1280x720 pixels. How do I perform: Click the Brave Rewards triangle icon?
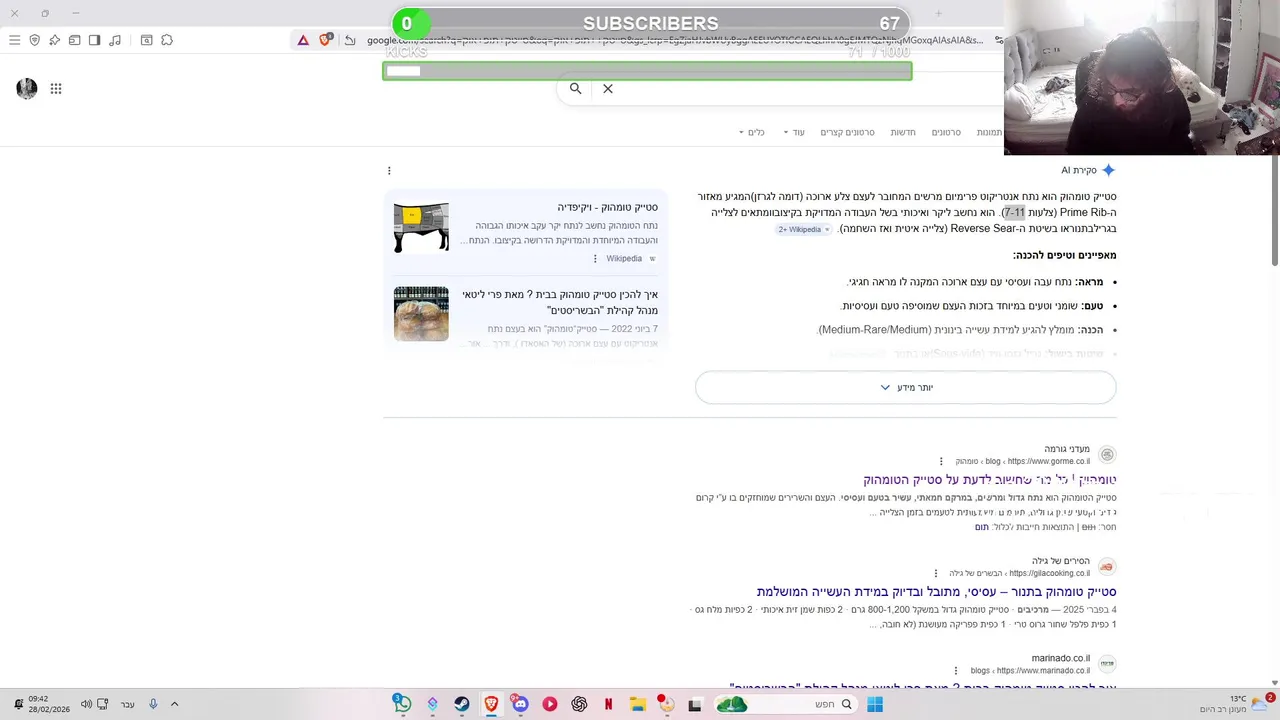(303, 40)
